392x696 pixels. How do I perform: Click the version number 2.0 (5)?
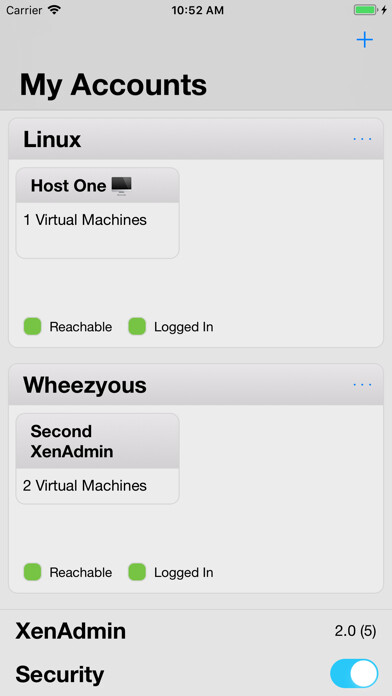(x=356, y=631)
